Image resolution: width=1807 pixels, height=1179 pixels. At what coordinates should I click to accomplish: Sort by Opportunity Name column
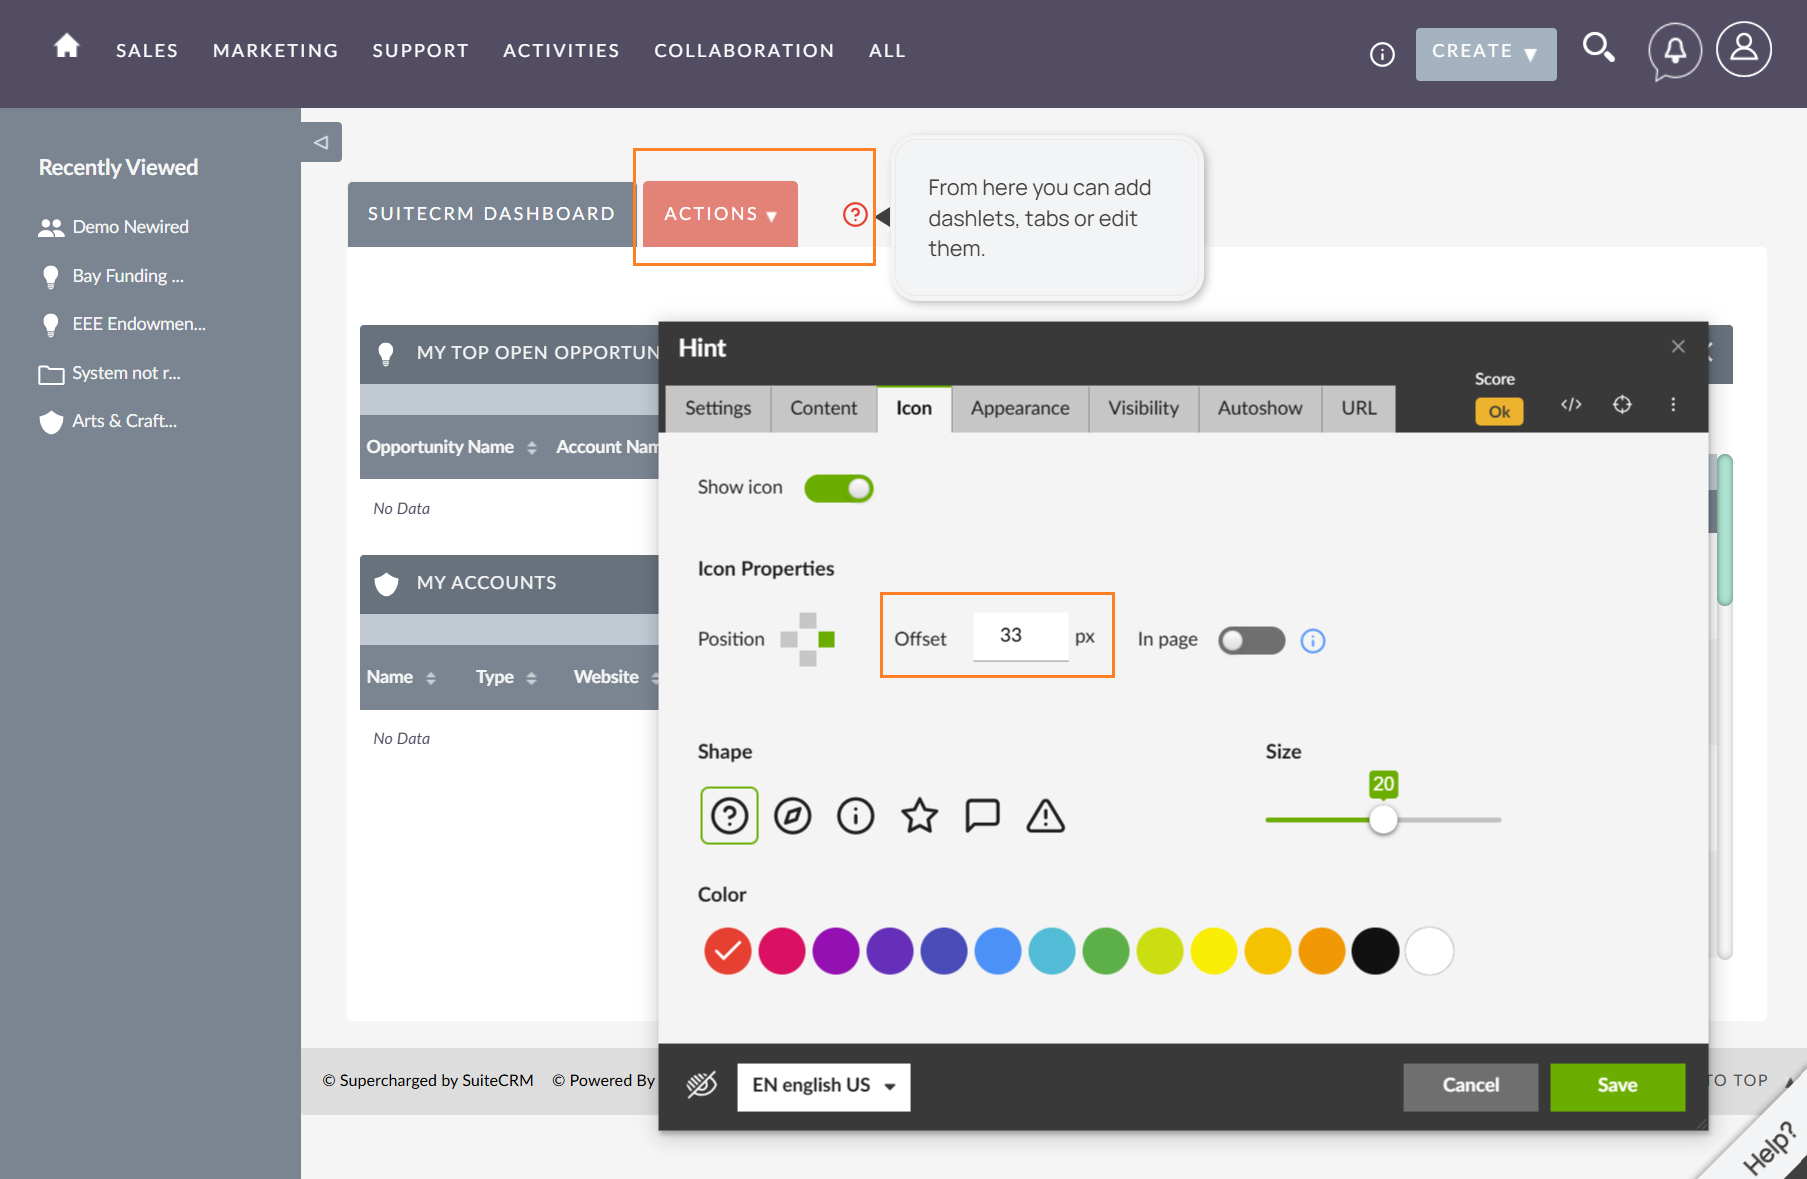[452, 447]
